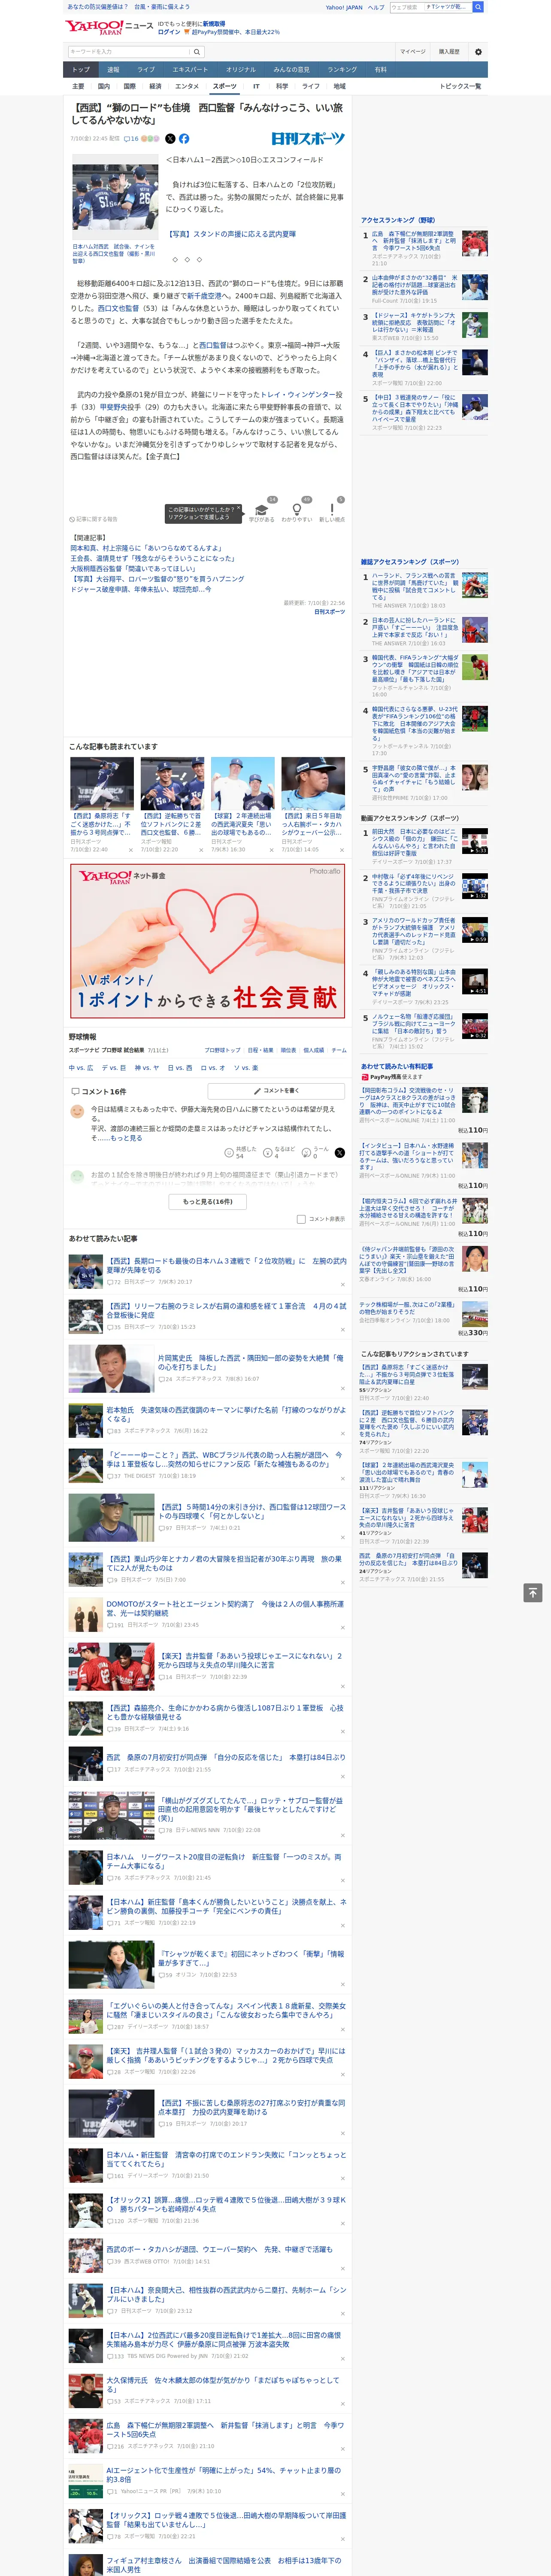Screen dimensions: 551x2576
Task: Select the みんなの意見 navigation tab
Action: [x=291, y=70]
